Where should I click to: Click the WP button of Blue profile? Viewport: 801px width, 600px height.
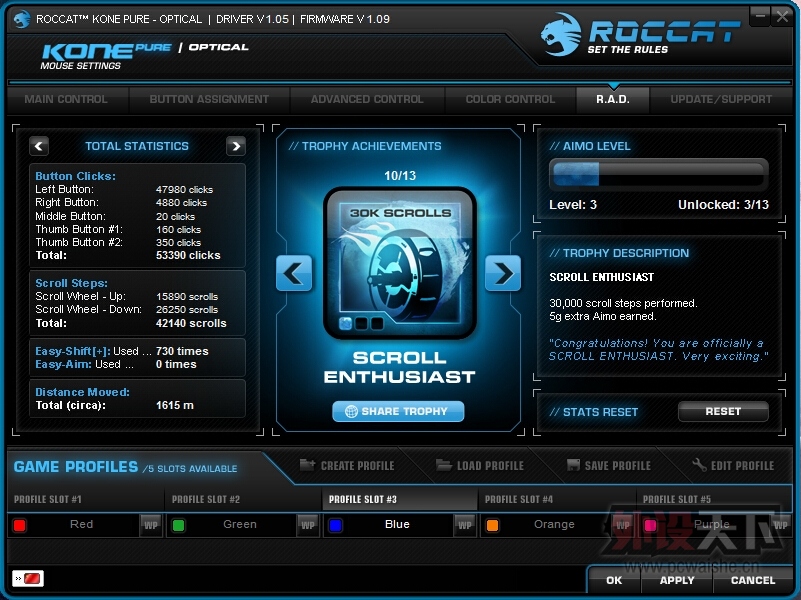465,525
